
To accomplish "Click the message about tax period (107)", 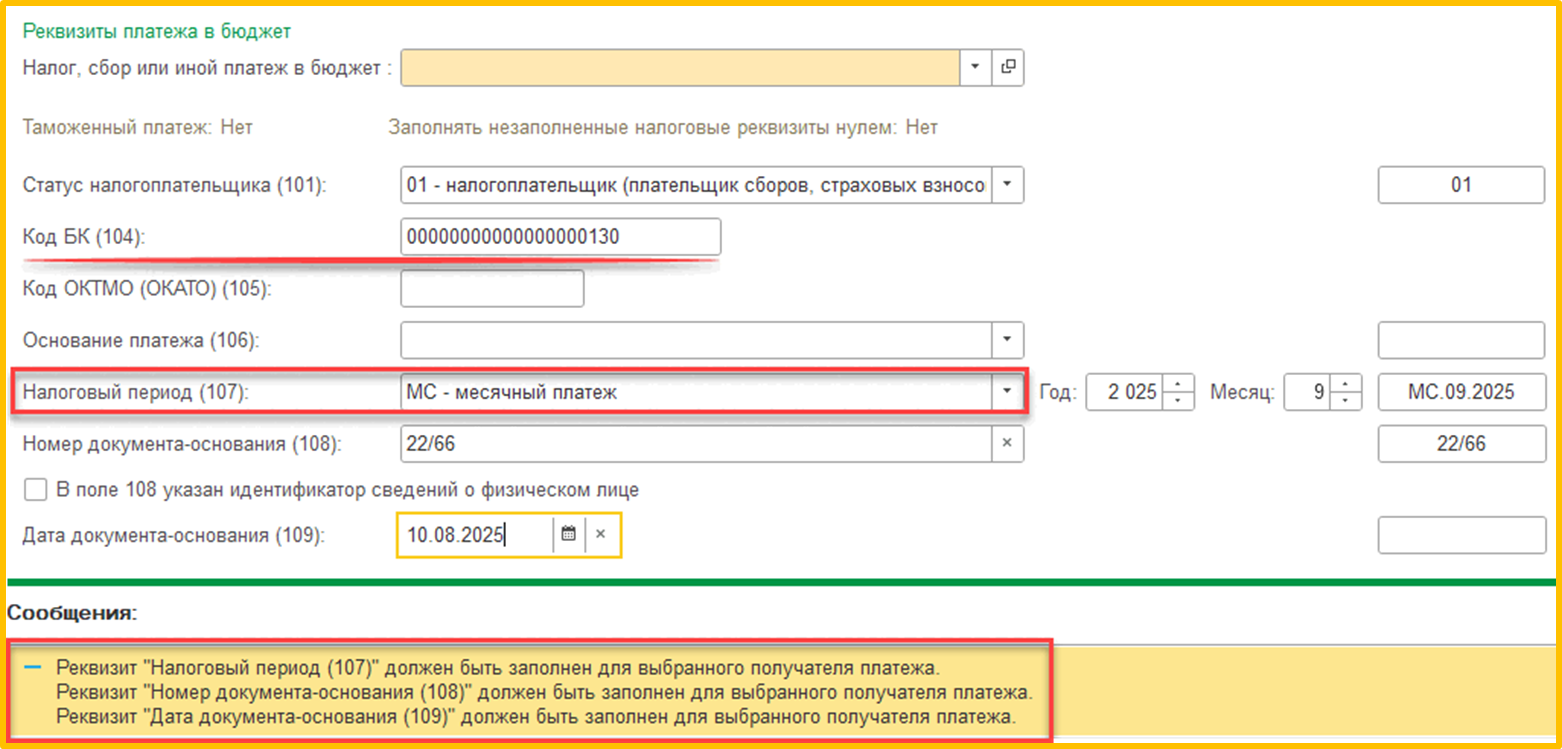I will click(498, 666).
